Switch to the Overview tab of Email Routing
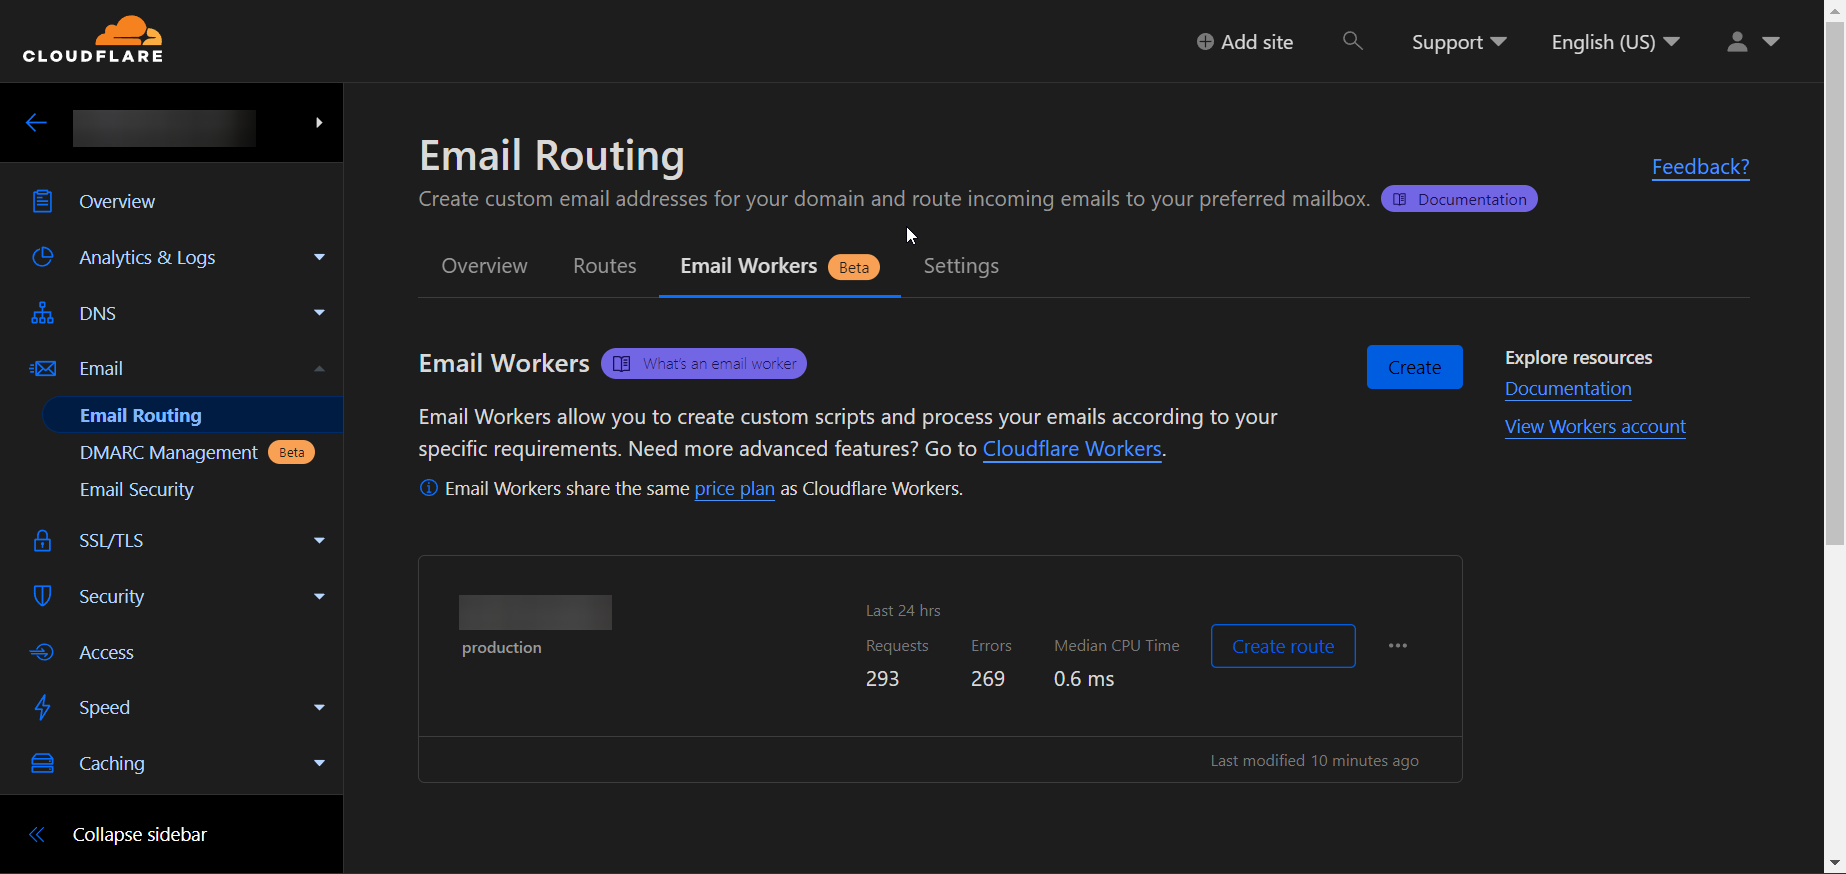Screen dimensions: 1846x874 pyautogui.click(x=484, y=266)
